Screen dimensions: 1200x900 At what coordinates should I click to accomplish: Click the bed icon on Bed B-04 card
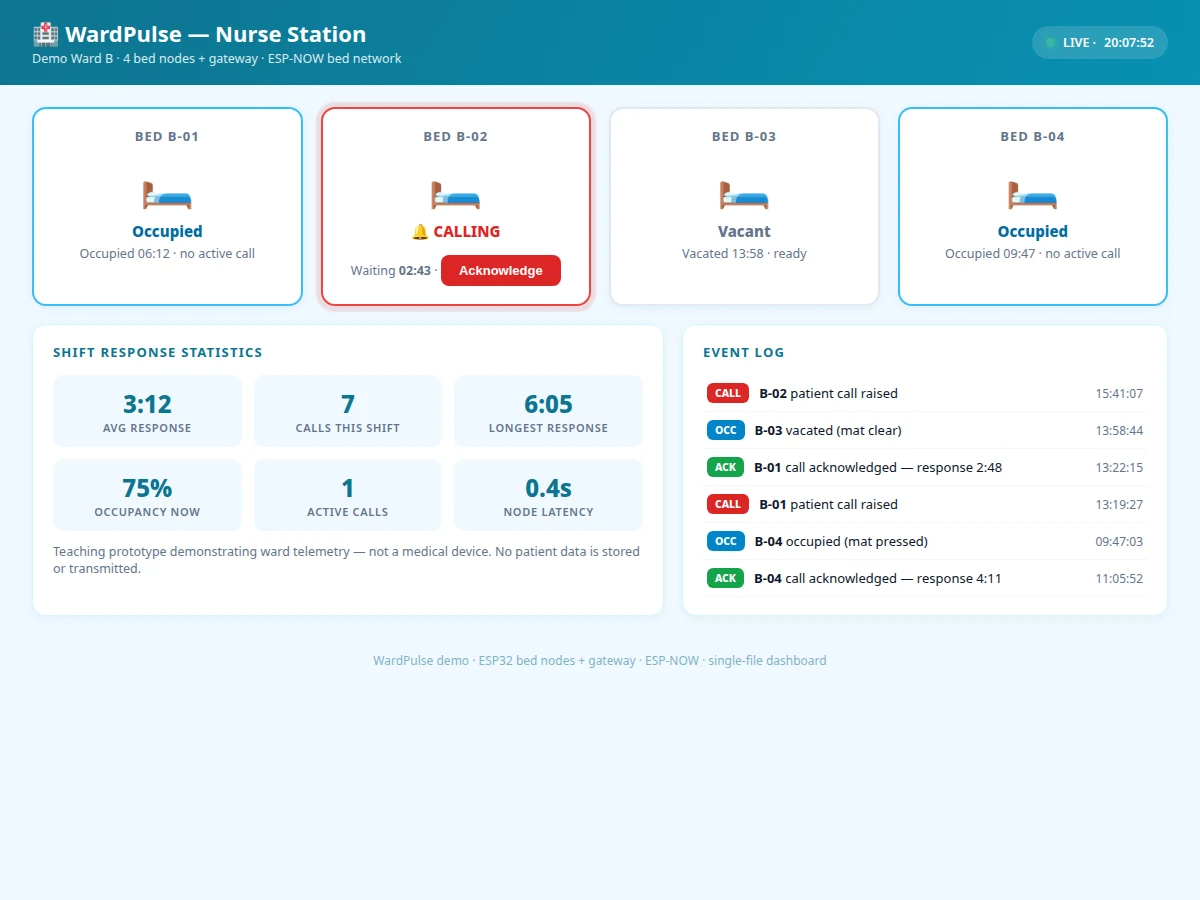(1033, 194)
